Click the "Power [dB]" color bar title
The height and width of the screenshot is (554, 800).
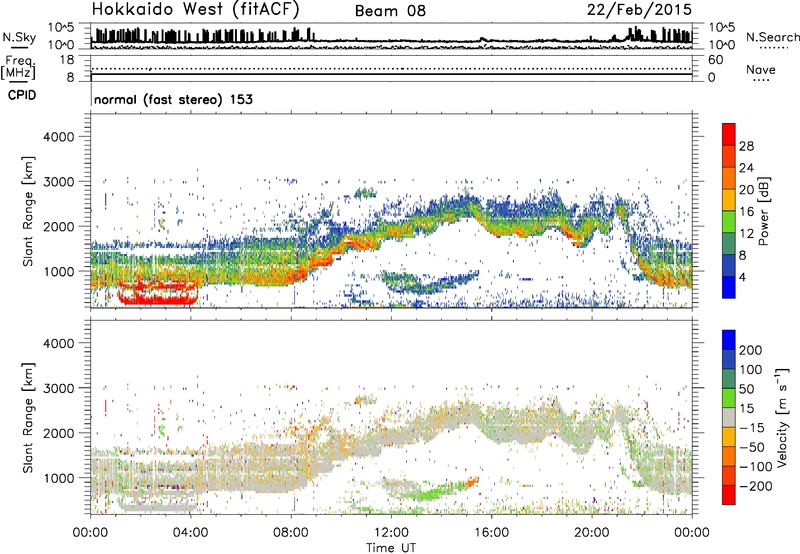764,211
